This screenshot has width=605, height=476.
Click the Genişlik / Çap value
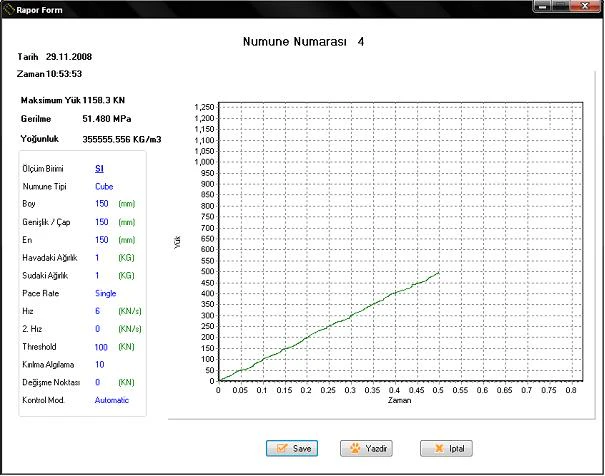tap(101, 222)
